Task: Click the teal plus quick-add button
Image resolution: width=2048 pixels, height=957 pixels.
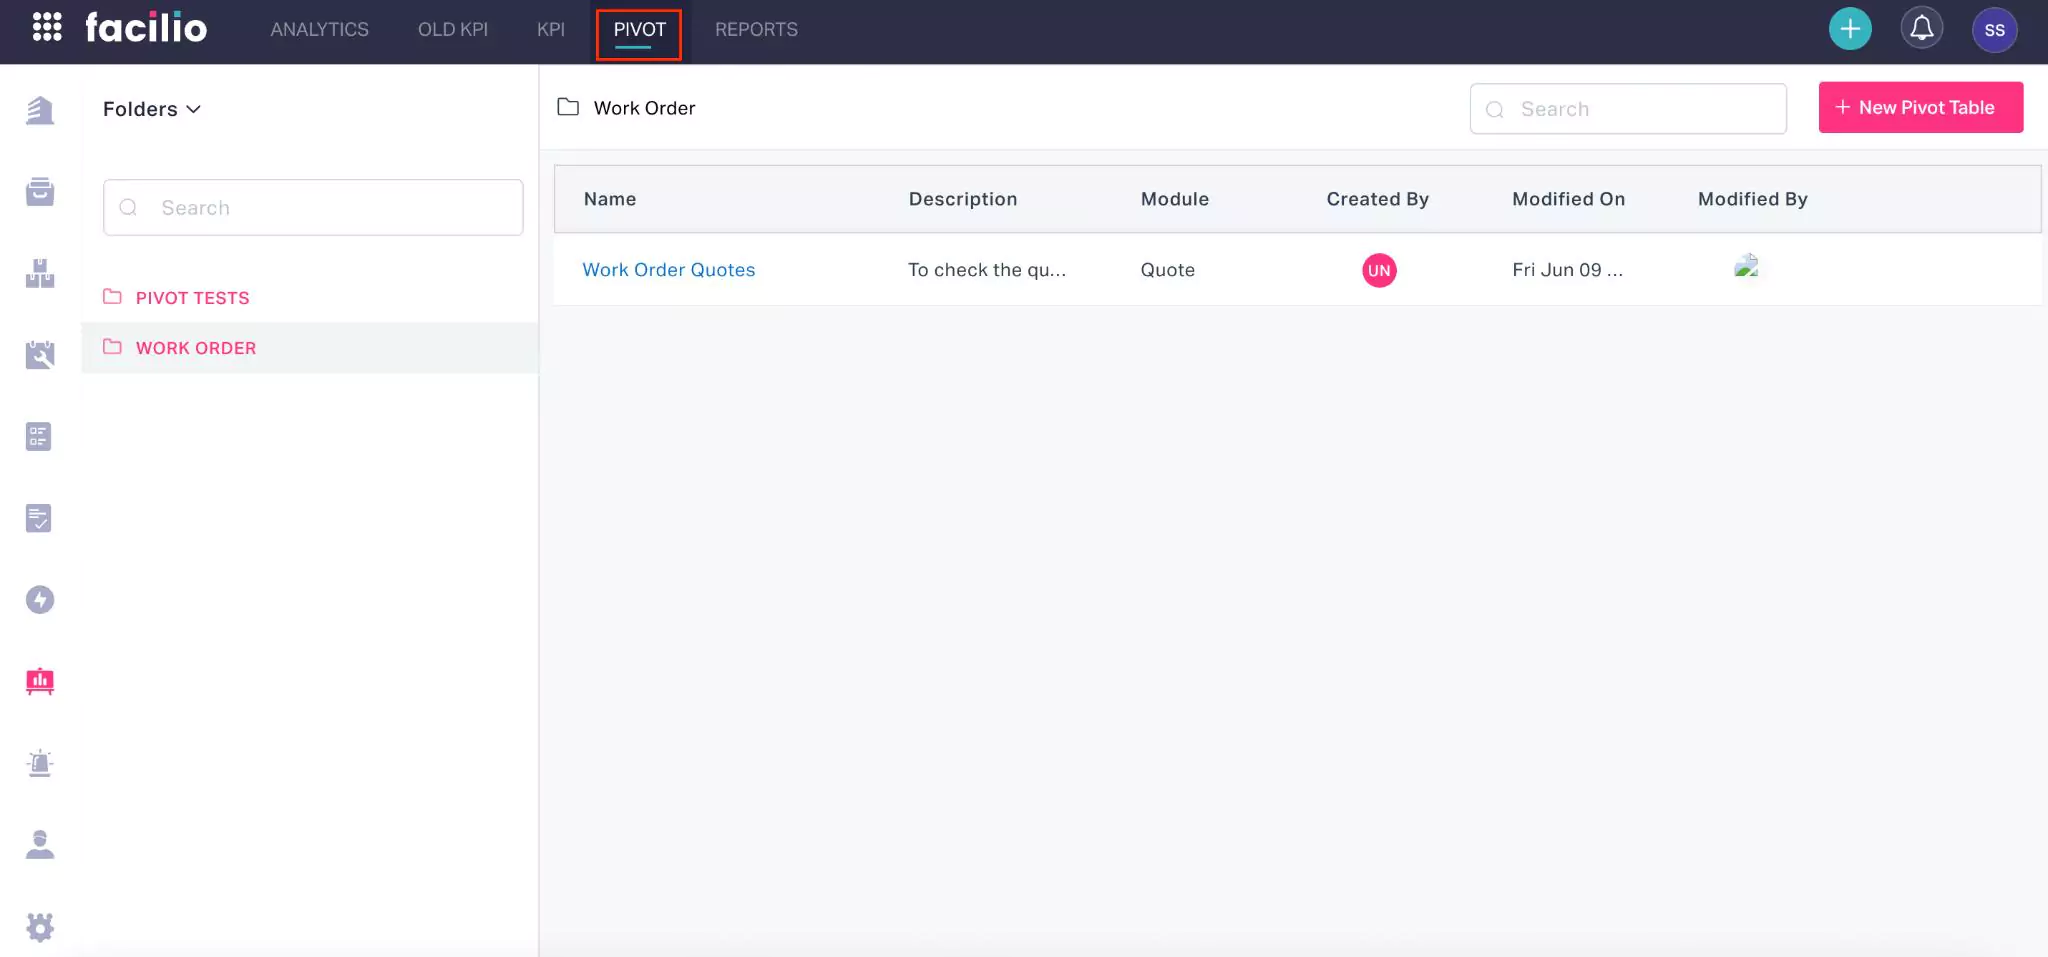Action: pos(1850,29)
